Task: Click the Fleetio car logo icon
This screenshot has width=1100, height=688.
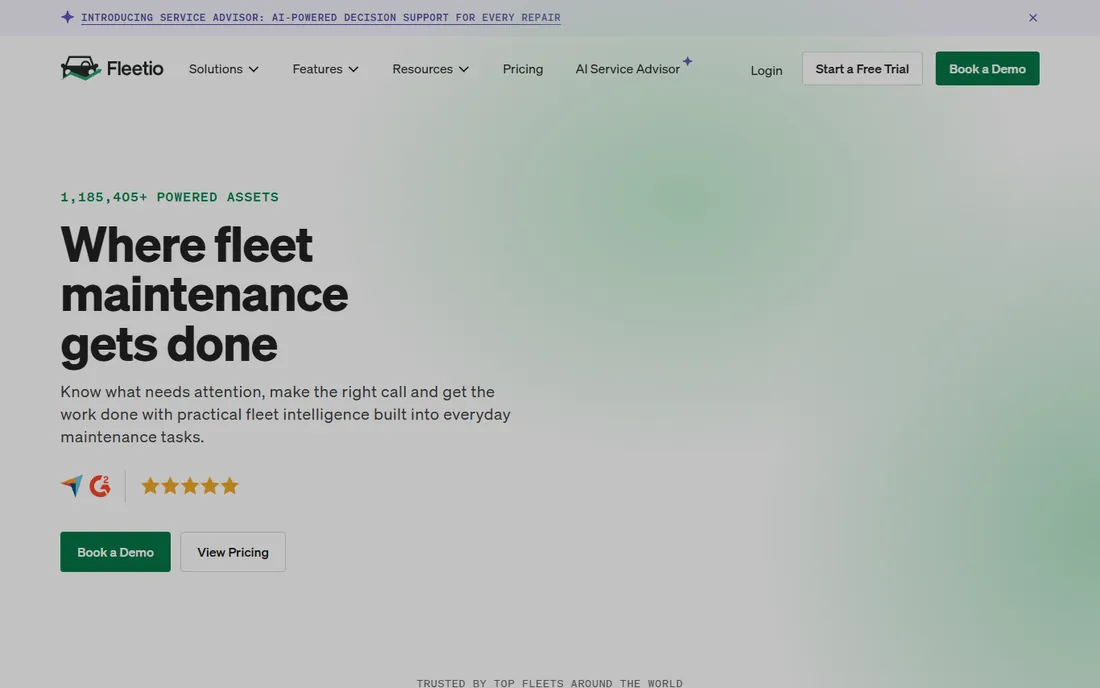Action: click(x=81, y=68)
